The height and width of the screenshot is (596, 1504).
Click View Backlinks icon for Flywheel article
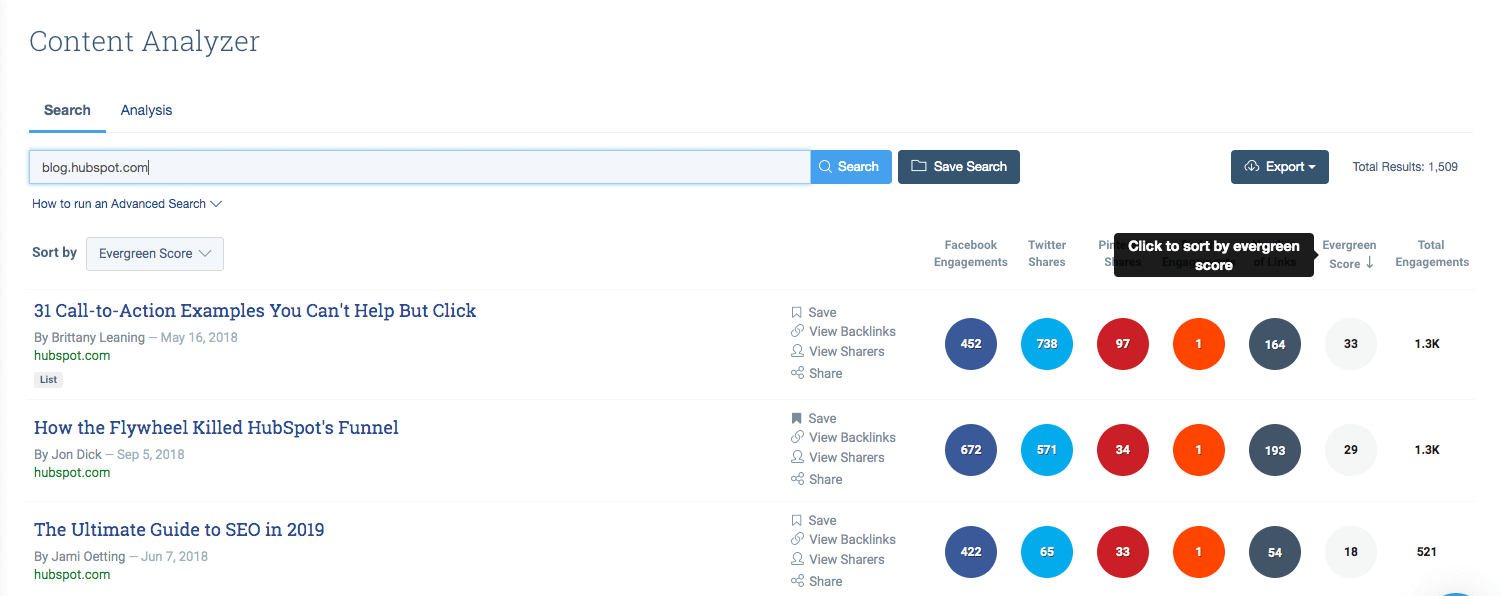coord(797,437)
